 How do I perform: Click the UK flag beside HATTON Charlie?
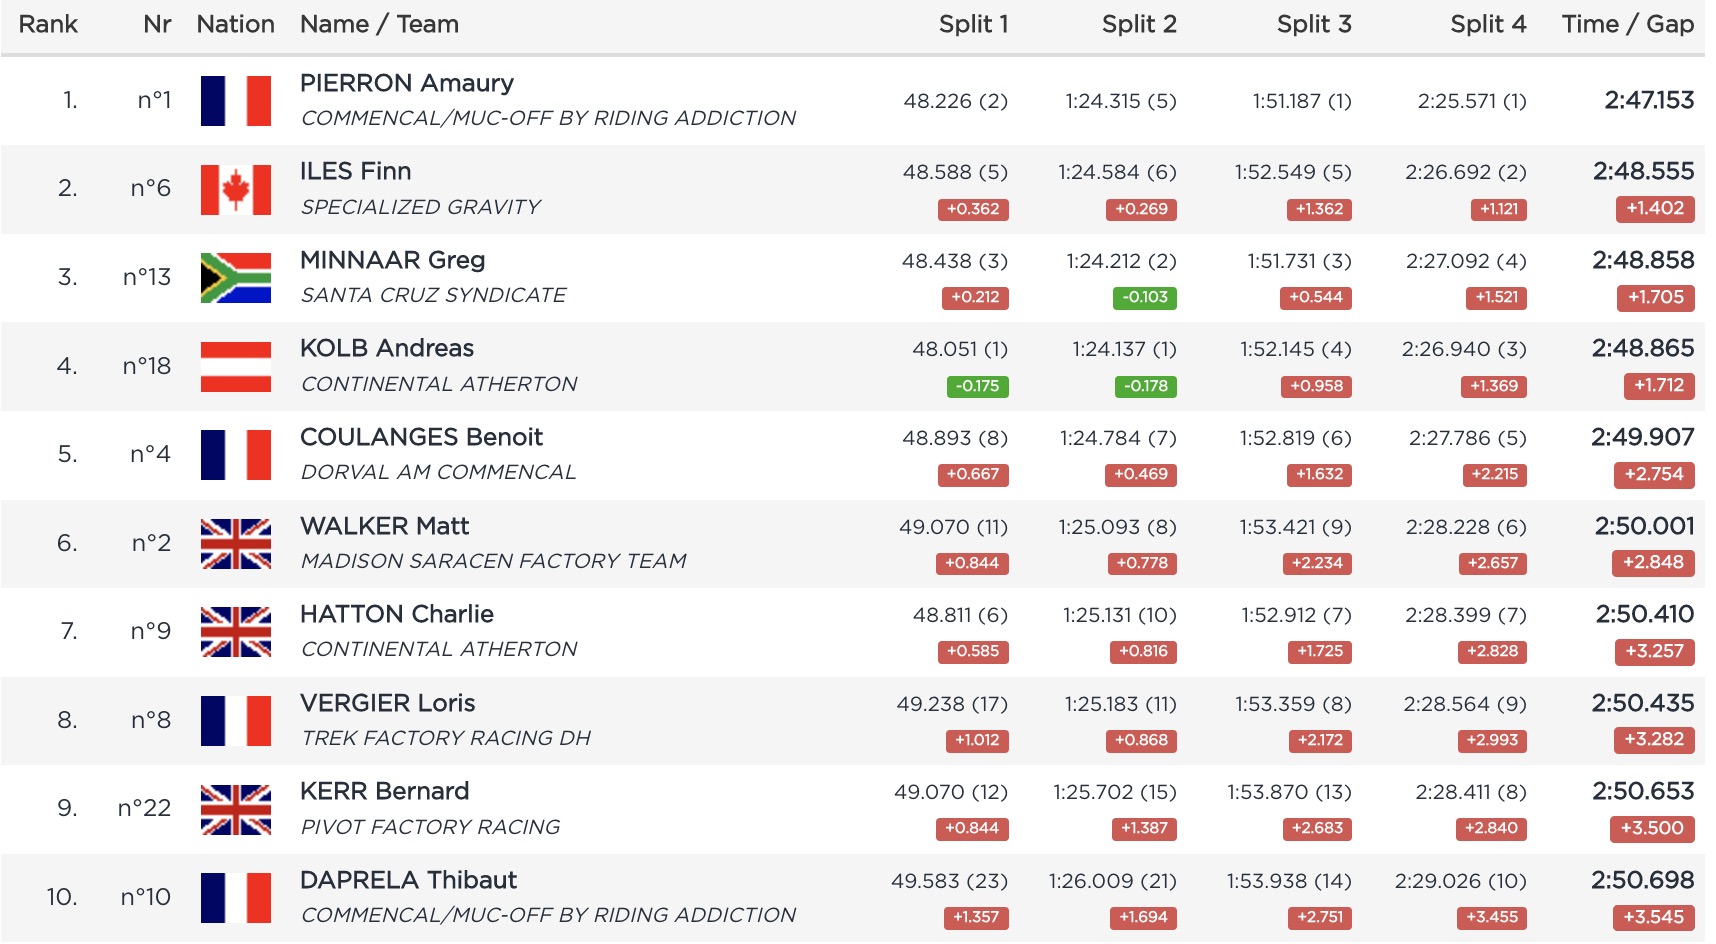pos(235,632)
